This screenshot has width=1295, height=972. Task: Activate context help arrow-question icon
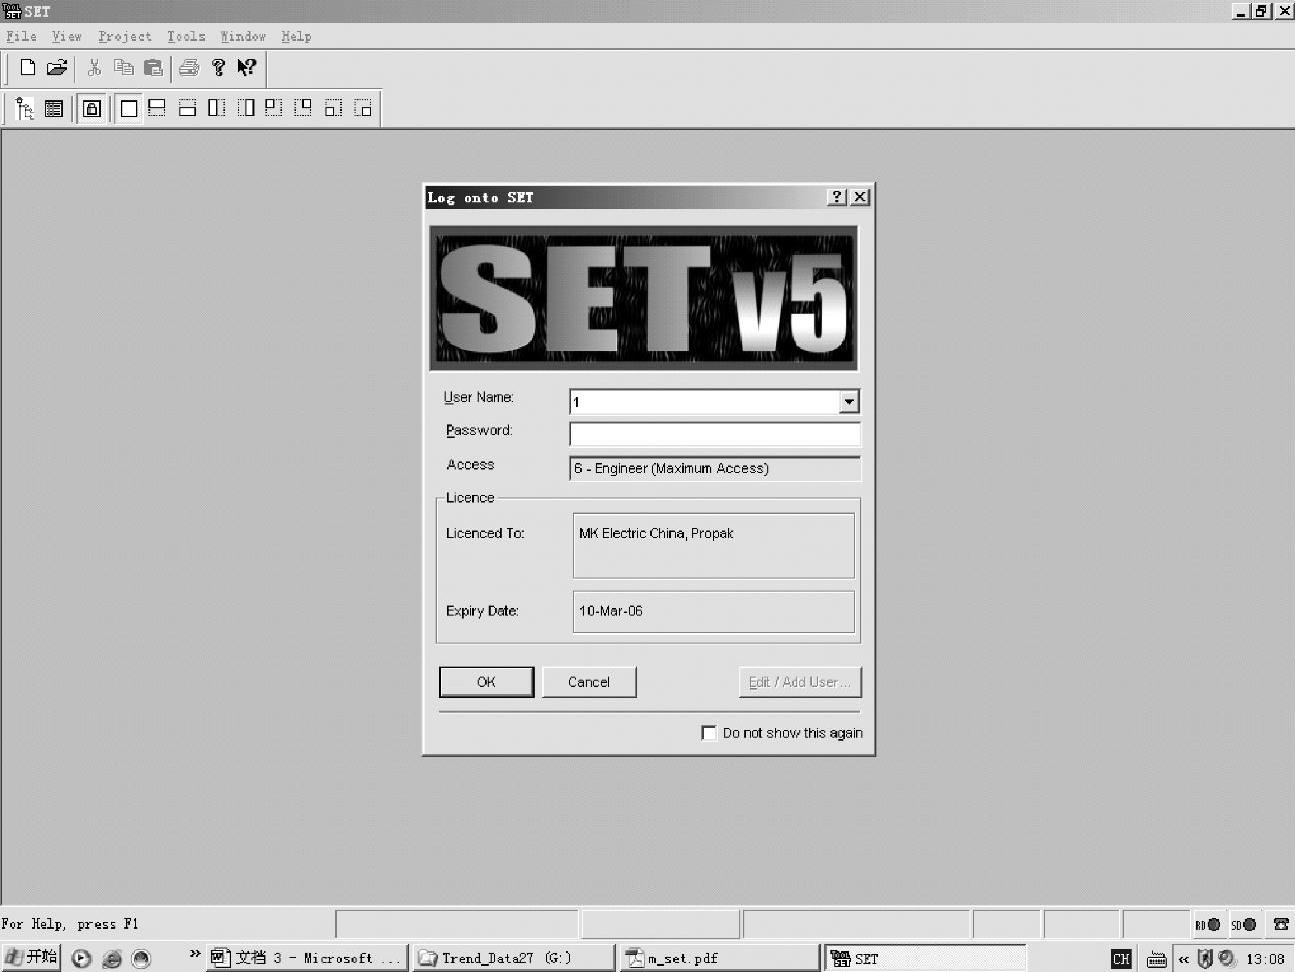coord(246,68)
